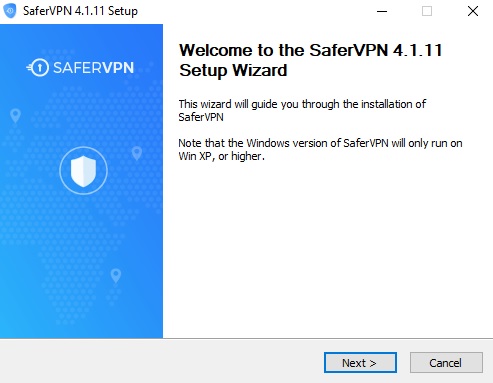Screen dimensions: 493x383
Task: Close the setup window
Action: pos(473,11)
